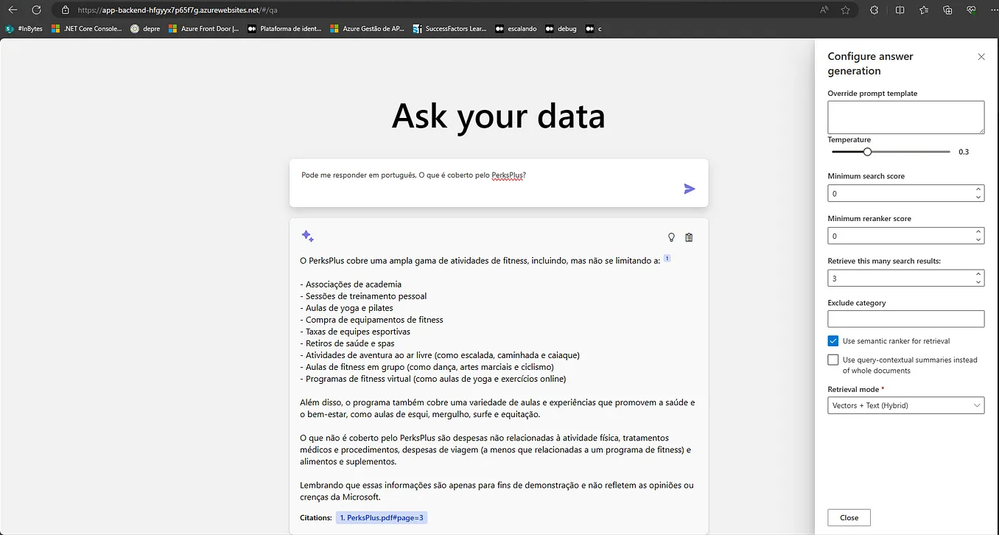Focus the Exclude category field
This screenshot has height=535, width=999.
click(x=905, y=318)
